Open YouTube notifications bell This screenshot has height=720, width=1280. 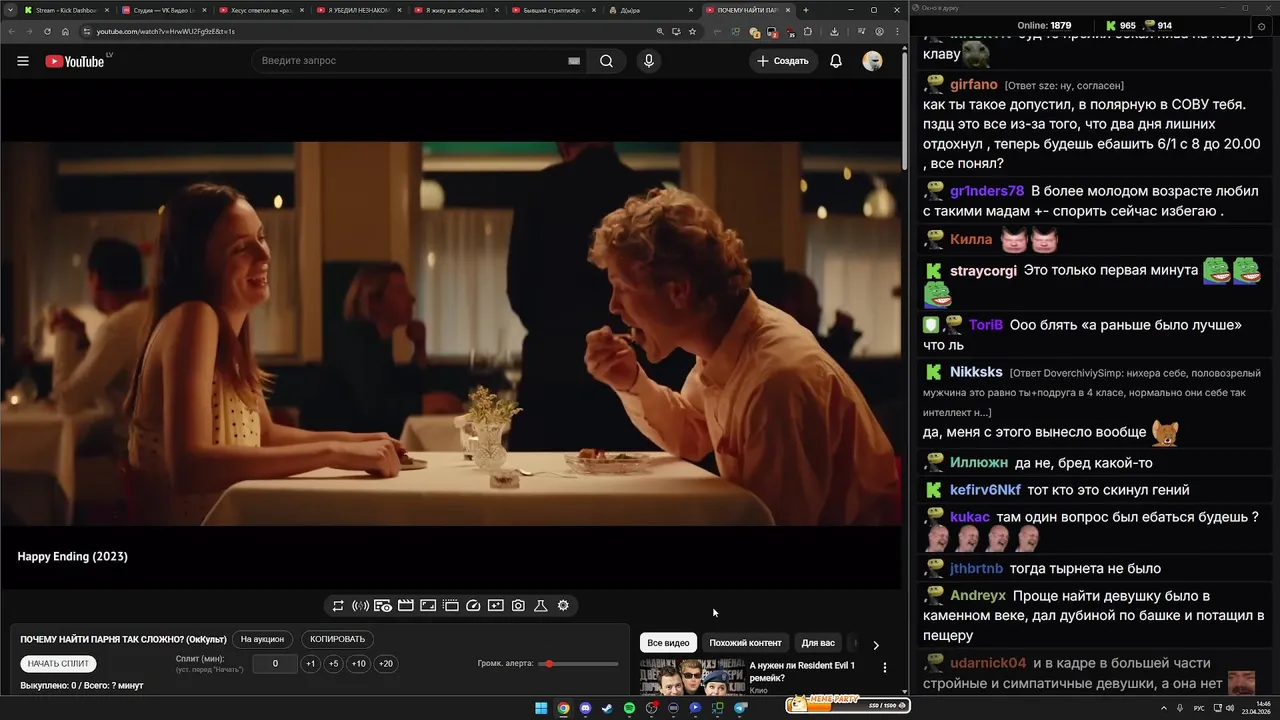pyautogui.click(x=836, y=61)
